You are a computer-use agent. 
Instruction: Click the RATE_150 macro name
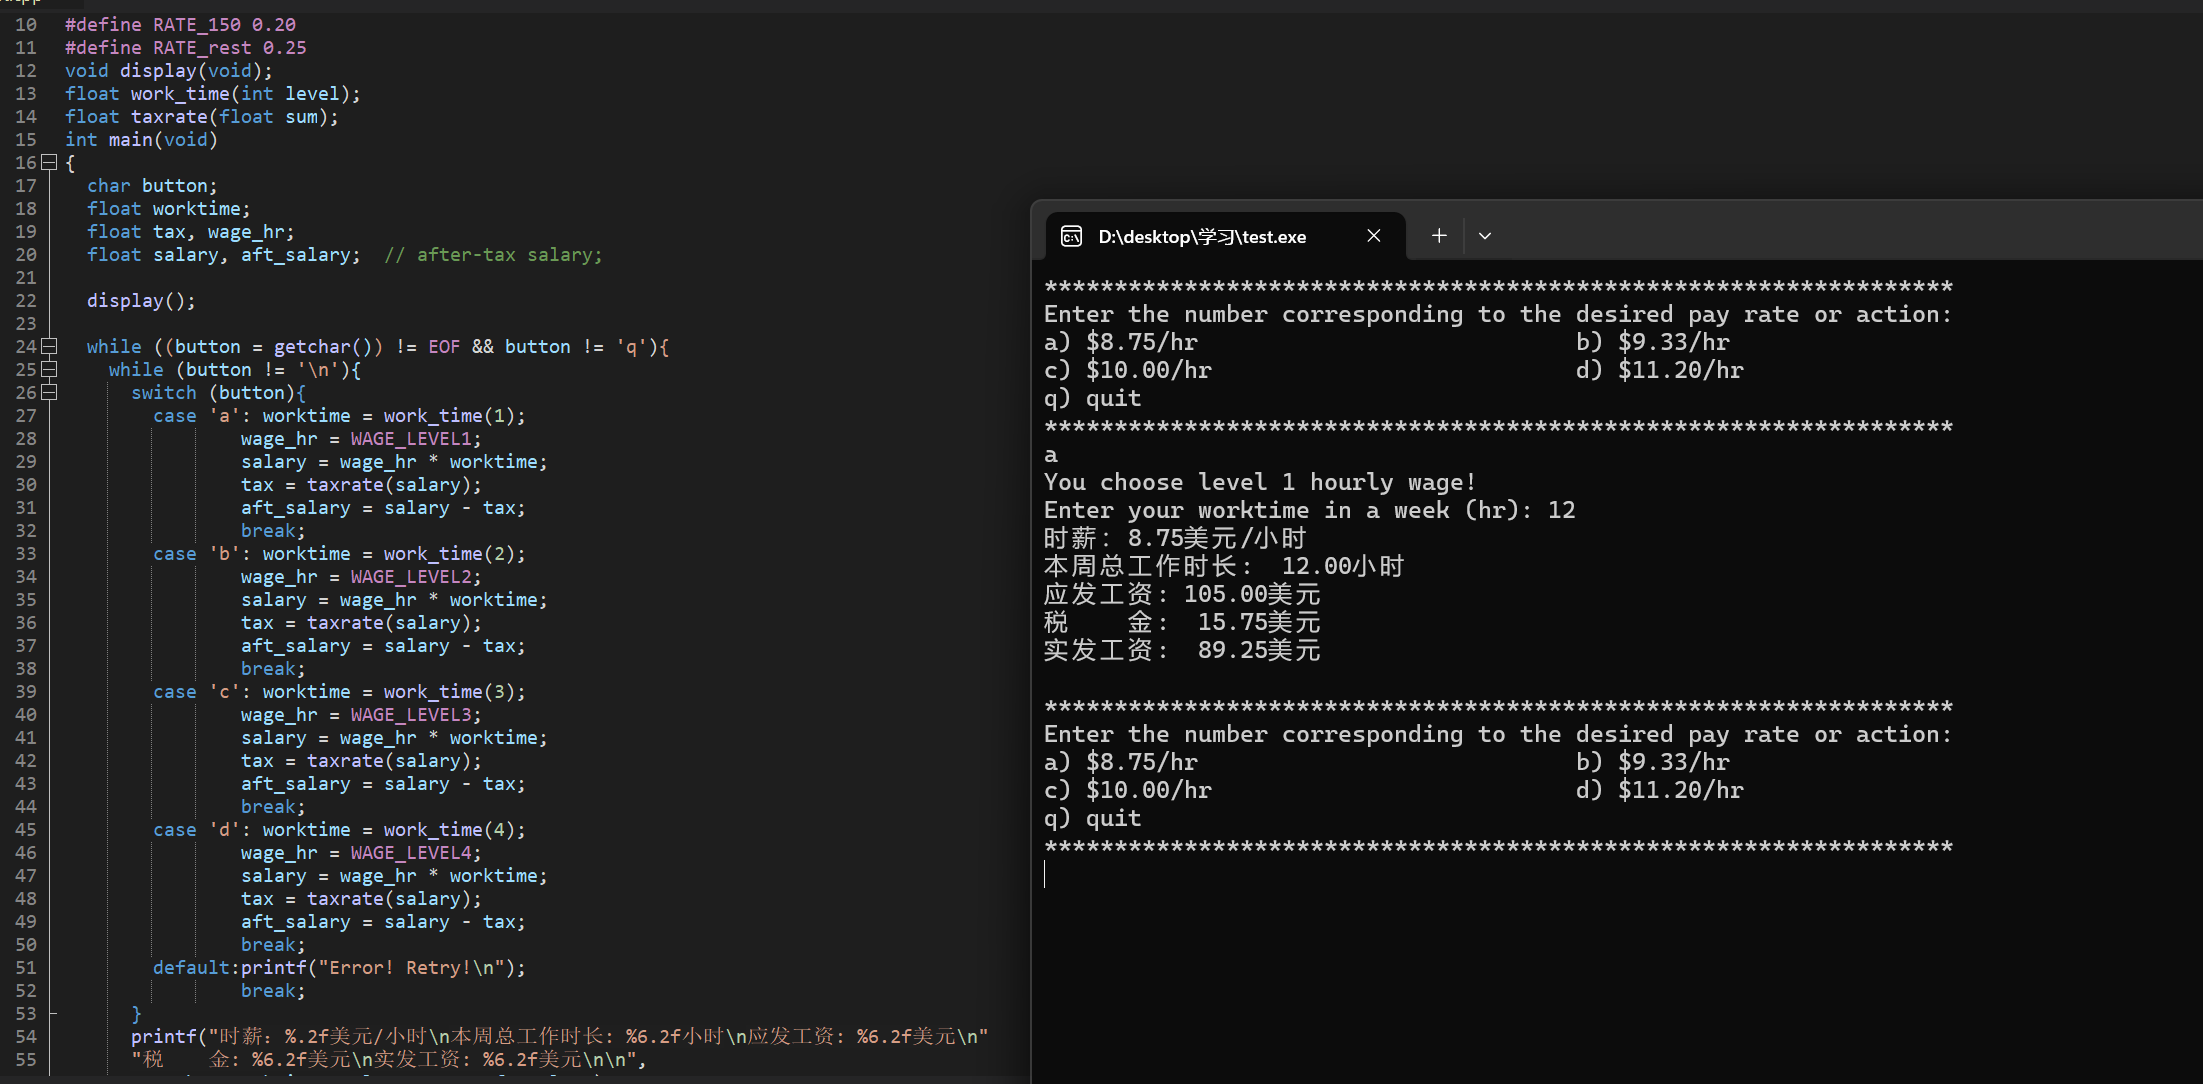pyautogui.click(x=197, y=24)
